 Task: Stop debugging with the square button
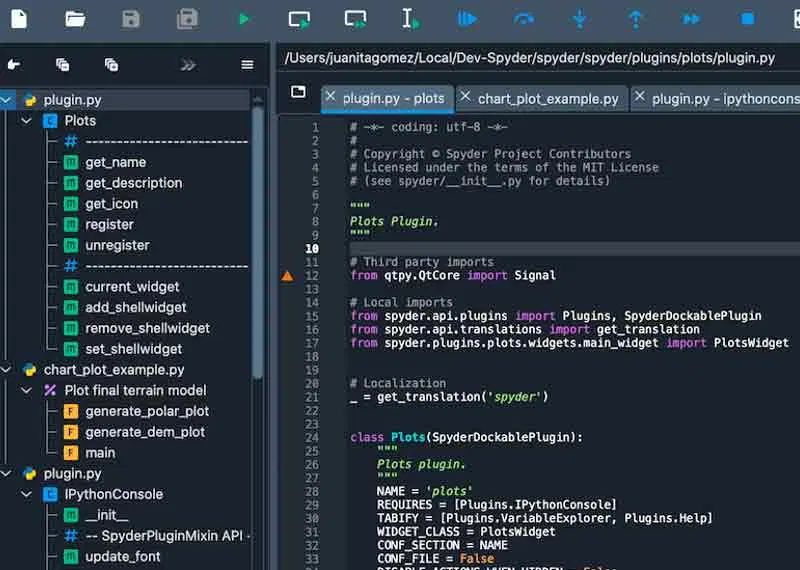(747, 19)
